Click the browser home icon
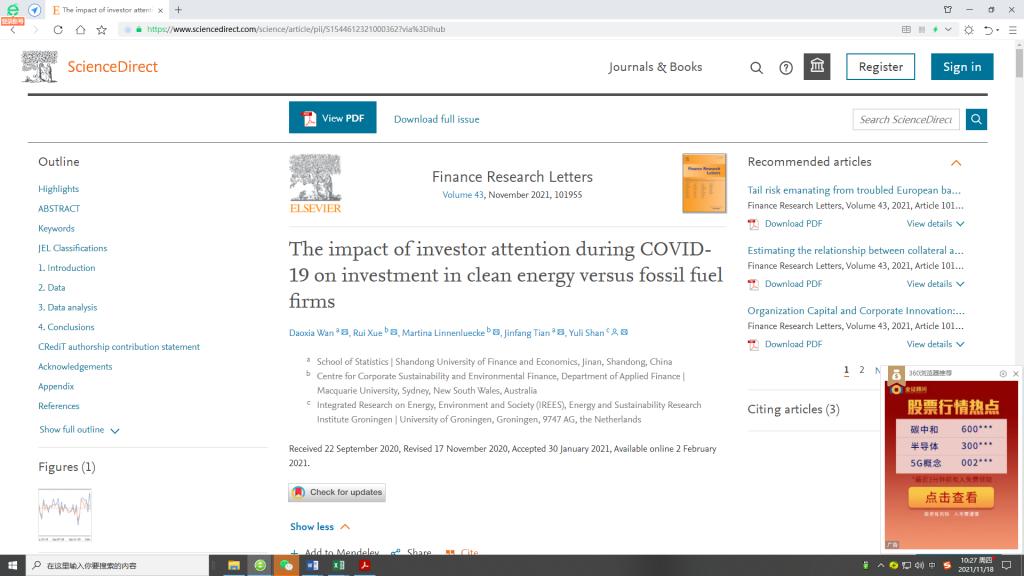 pos(80,30)
